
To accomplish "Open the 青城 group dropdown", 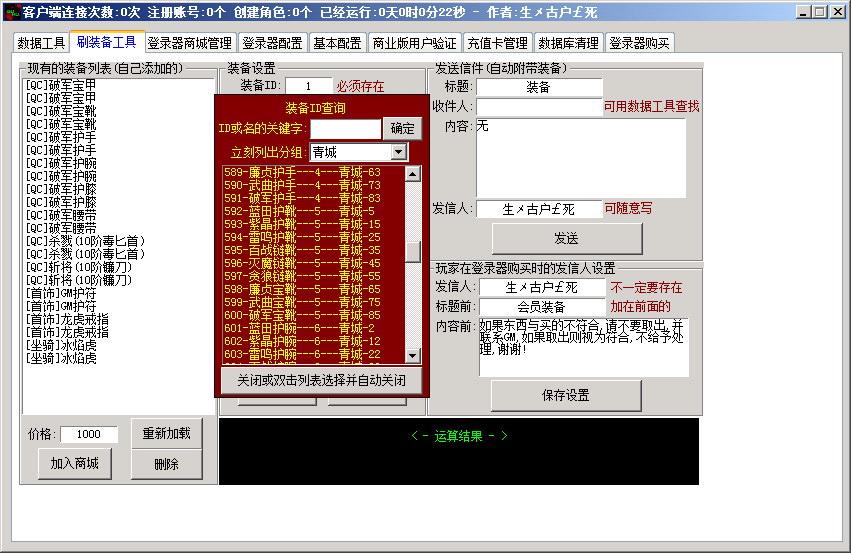I will coord(399,152).
